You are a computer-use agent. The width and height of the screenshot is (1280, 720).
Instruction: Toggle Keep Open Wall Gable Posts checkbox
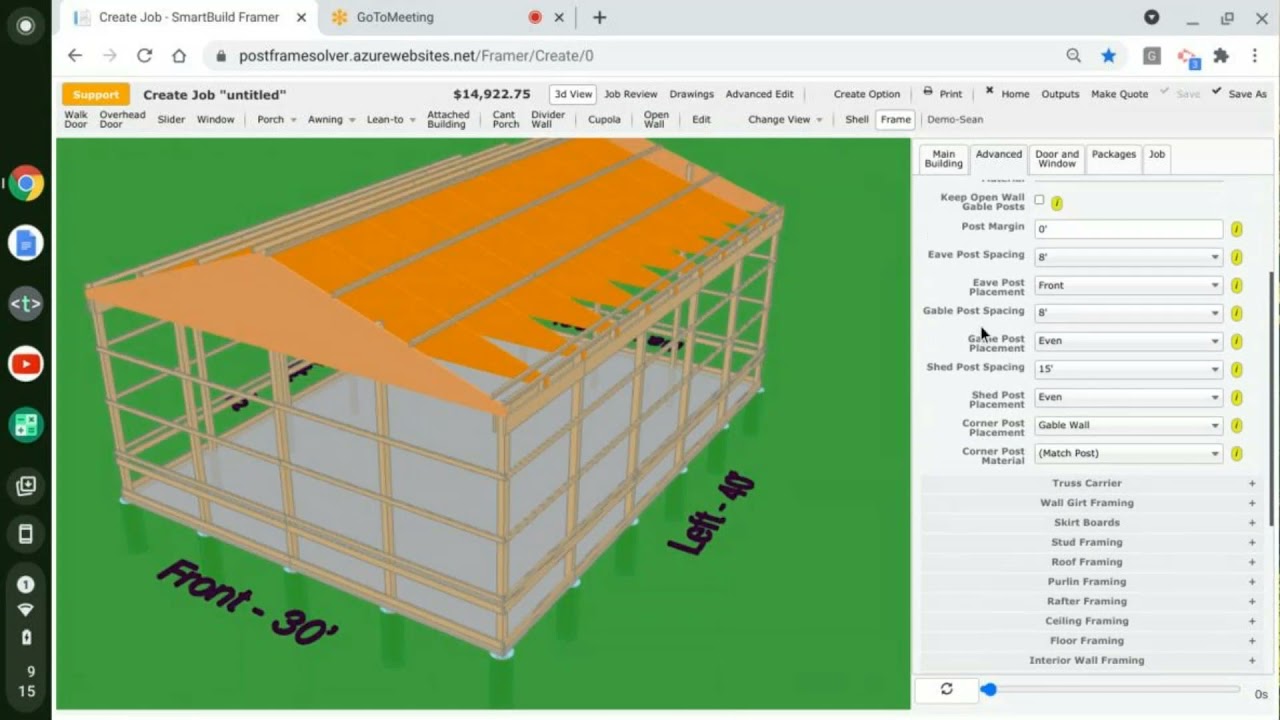(1039, 200)
